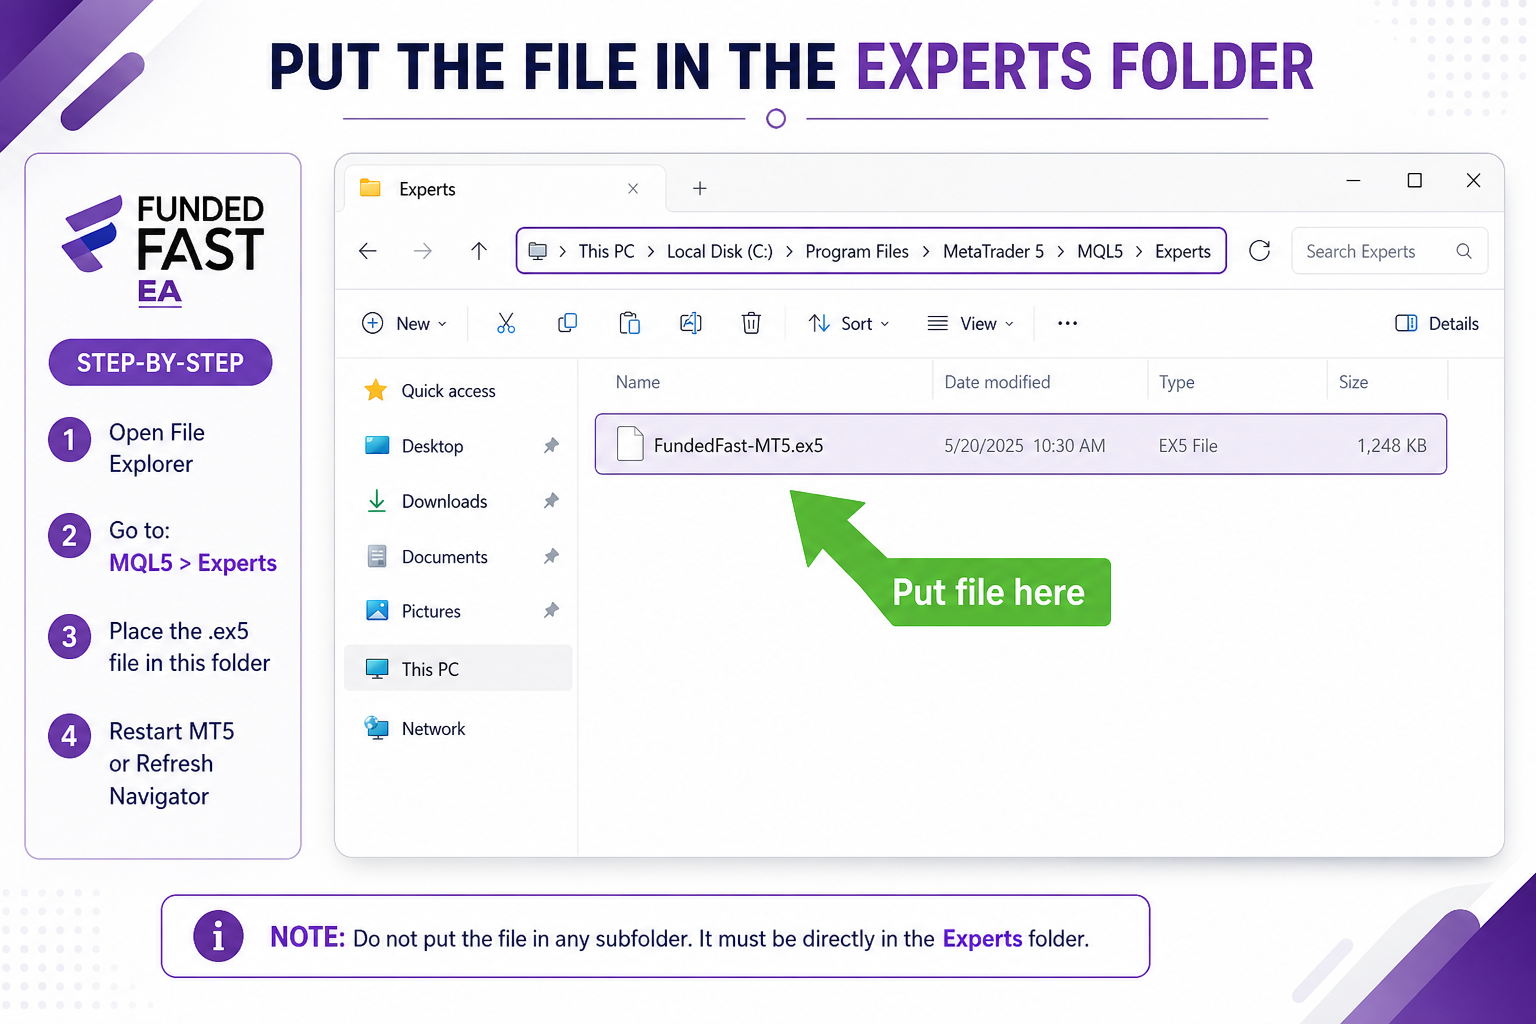1536x1024 pixels.
Task: Expand chevron after MQL5 breadcrumb
Action: click(x=1138, y=252)
